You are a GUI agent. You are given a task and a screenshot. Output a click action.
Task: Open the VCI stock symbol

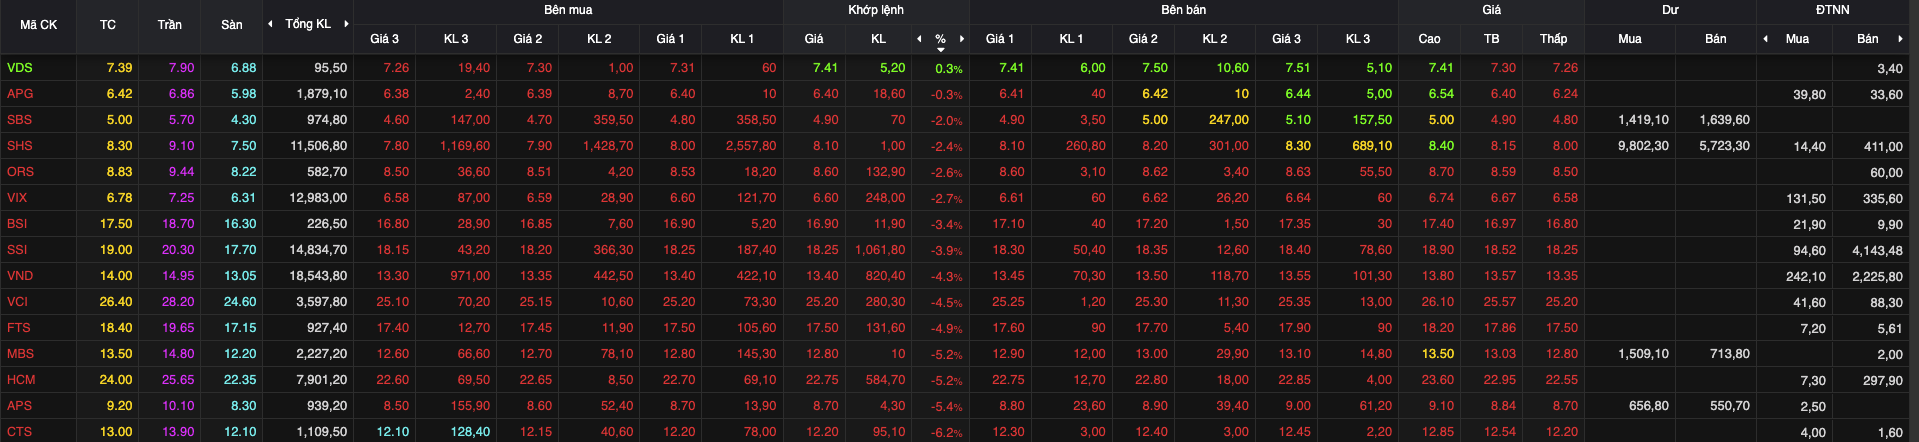[17, 302]
